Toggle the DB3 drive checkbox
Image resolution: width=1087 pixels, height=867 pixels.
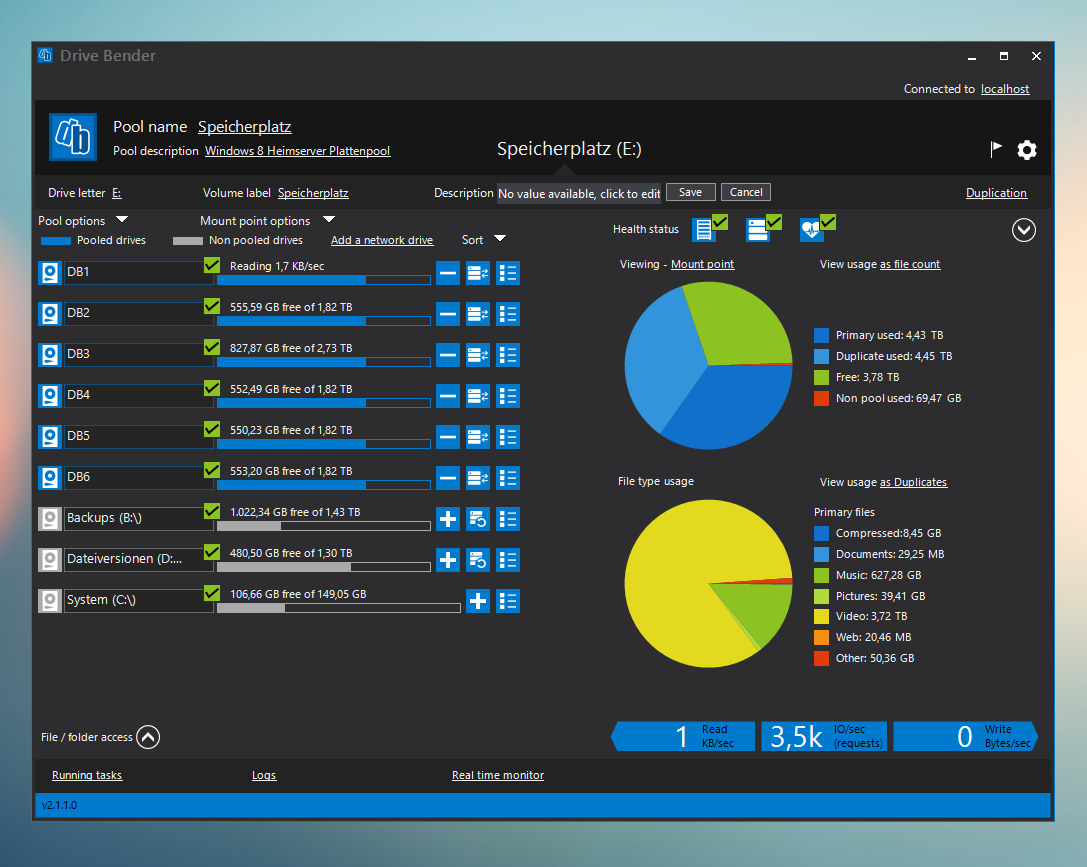point(212,347)
